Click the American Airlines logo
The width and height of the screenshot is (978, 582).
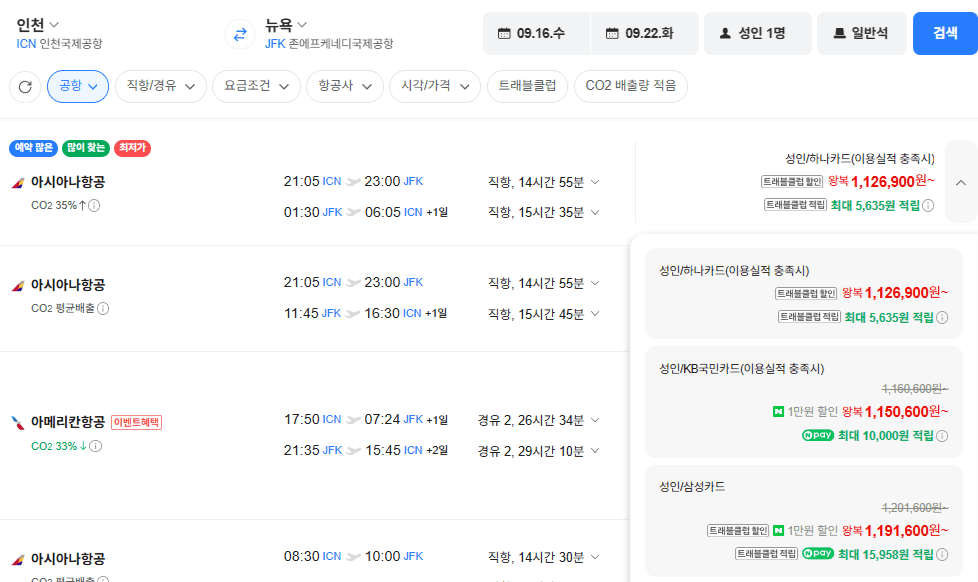[x=18, y=423]
